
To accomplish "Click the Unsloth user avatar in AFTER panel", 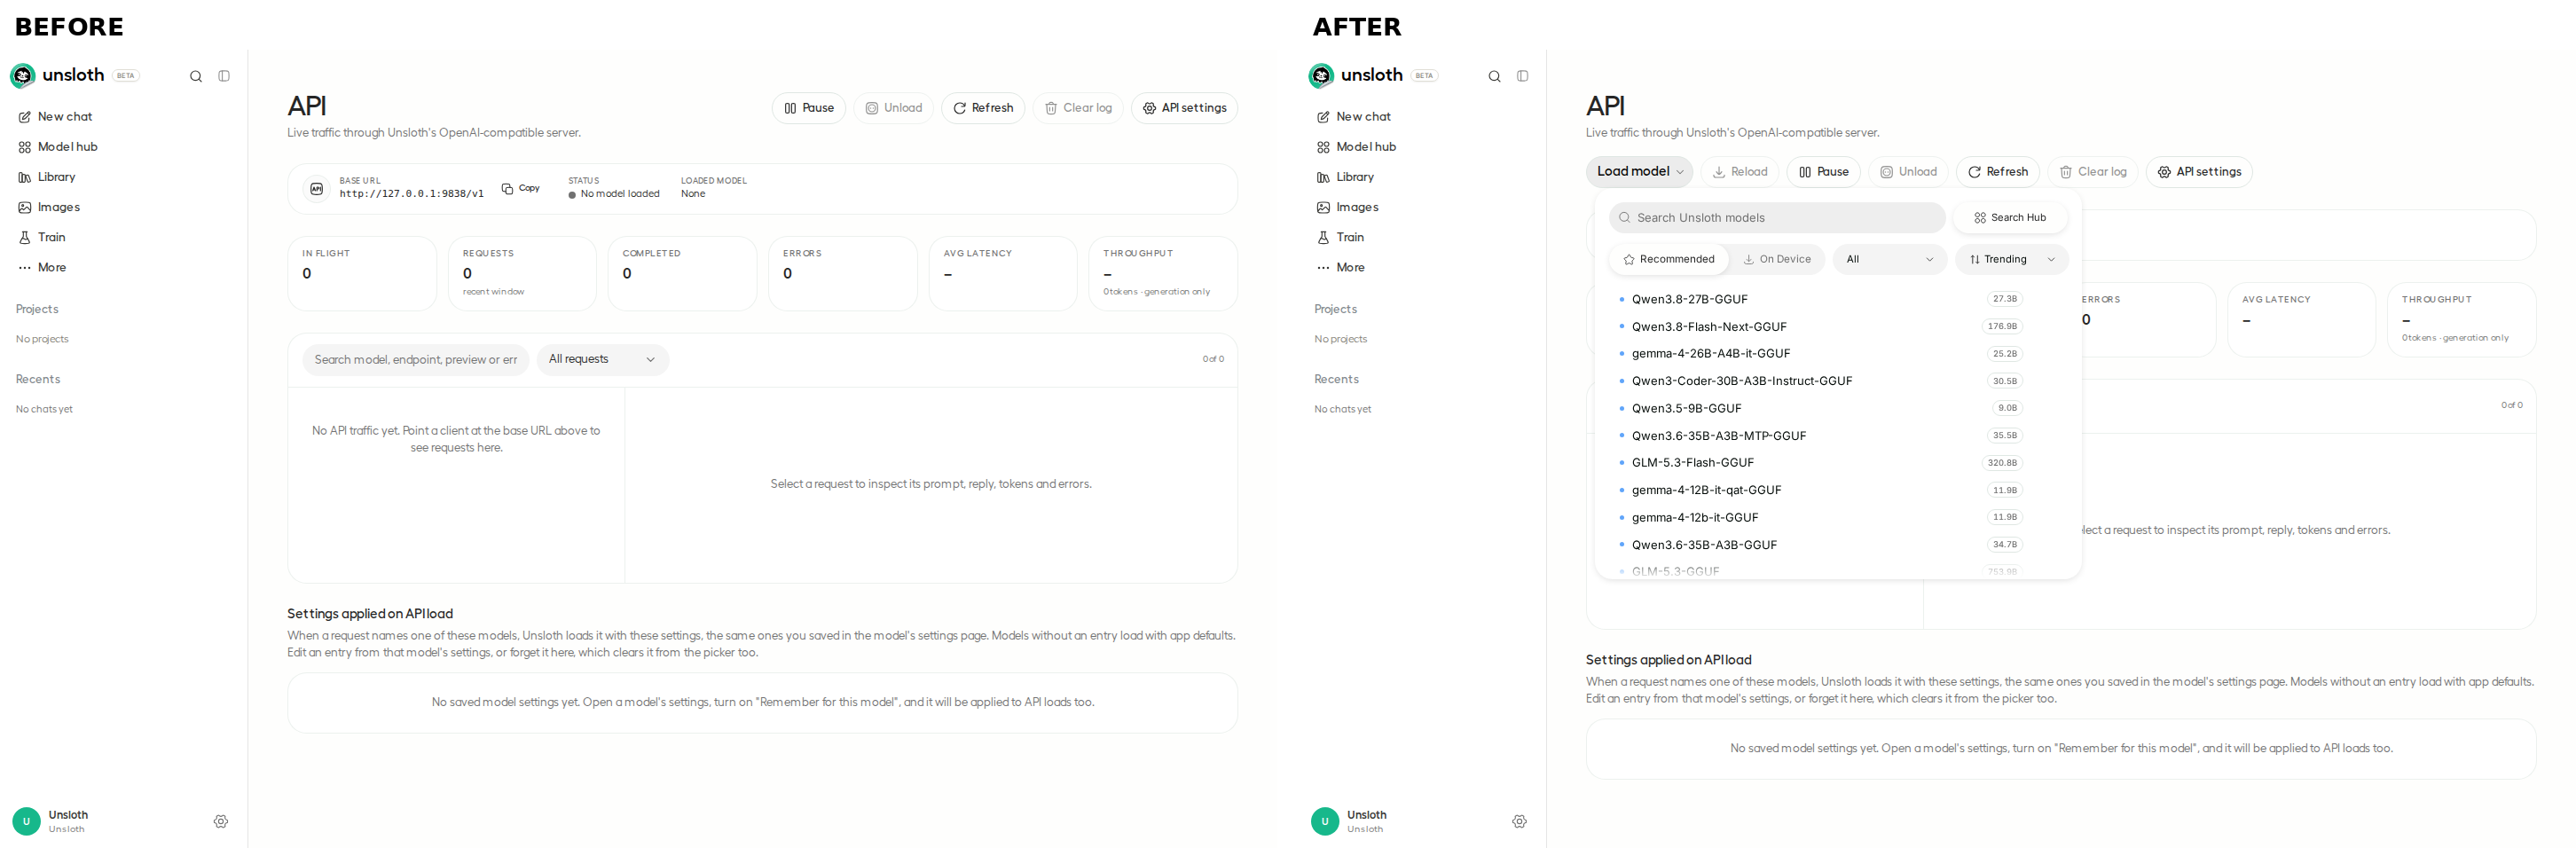I will 1324,821.
